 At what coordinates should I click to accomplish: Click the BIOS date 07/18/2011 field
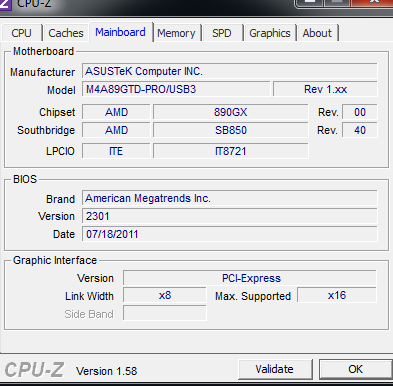tap(230, 234)
